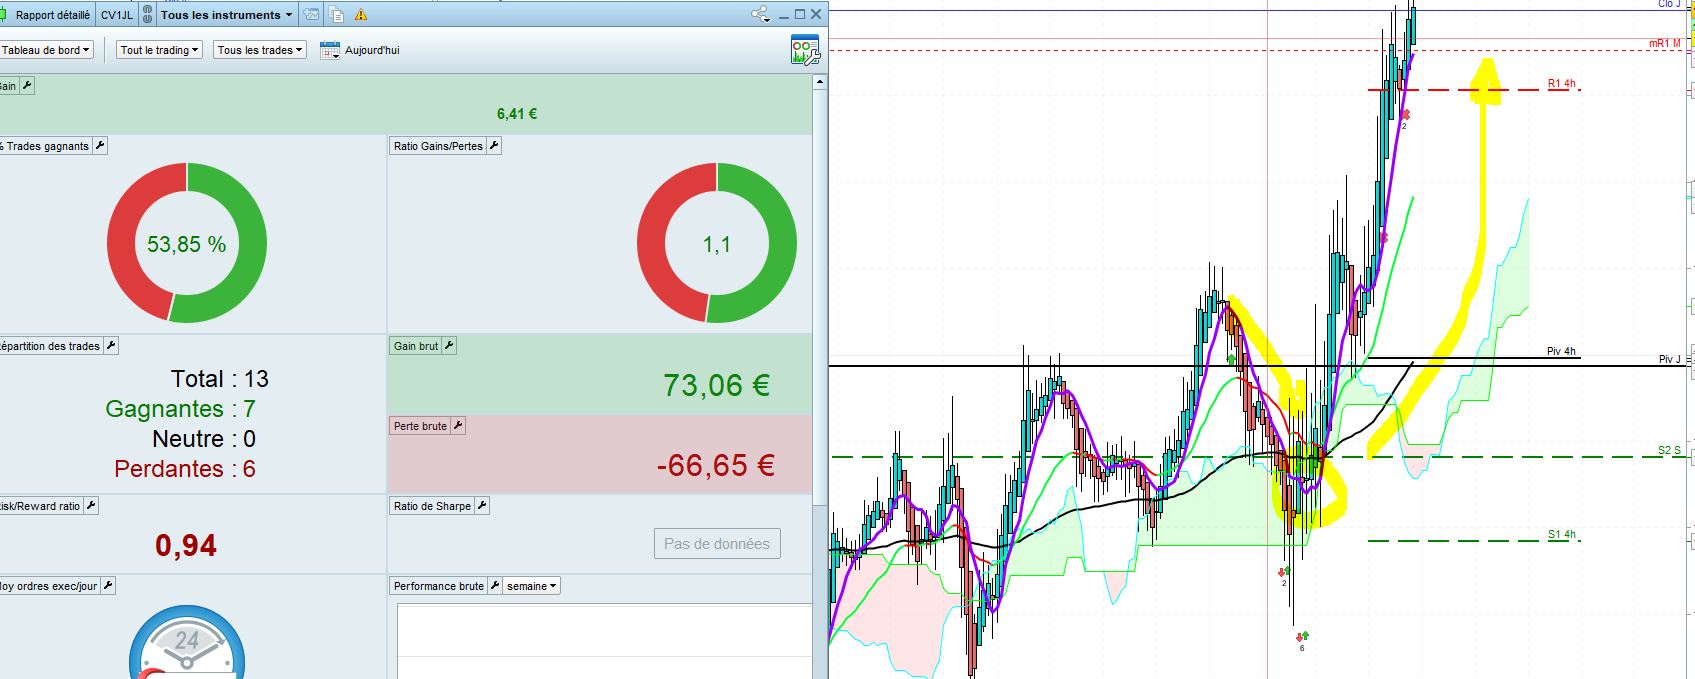Open the share icon menu
Viewport: 1695px width, 679px height.
pyautogui.click(x=761, y=14)
